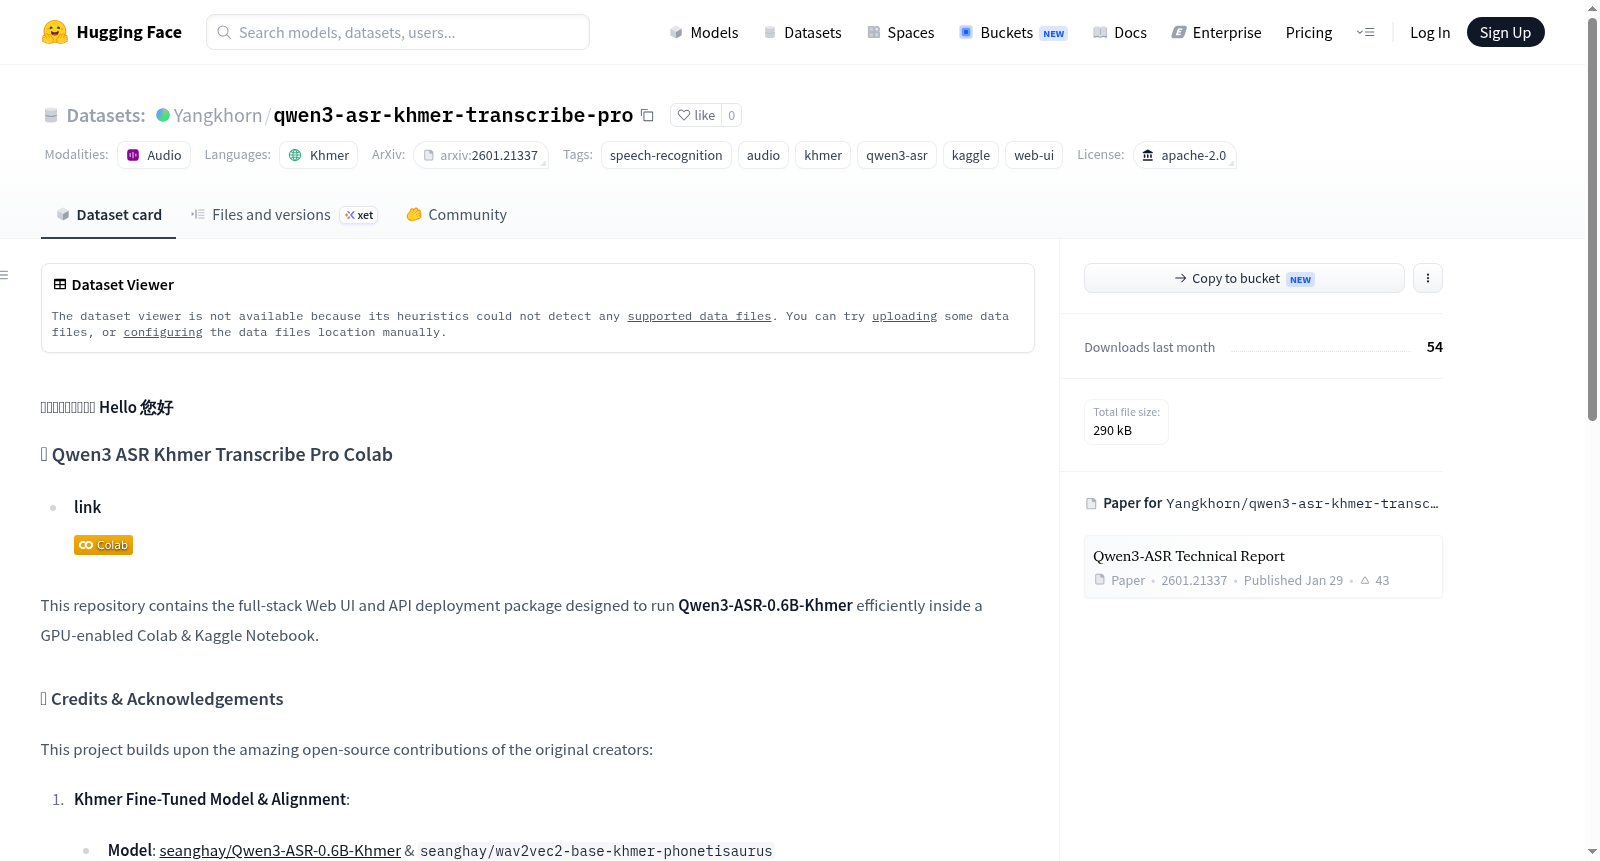
Task: Open Models in the navigation
Action: click(704, 32)
